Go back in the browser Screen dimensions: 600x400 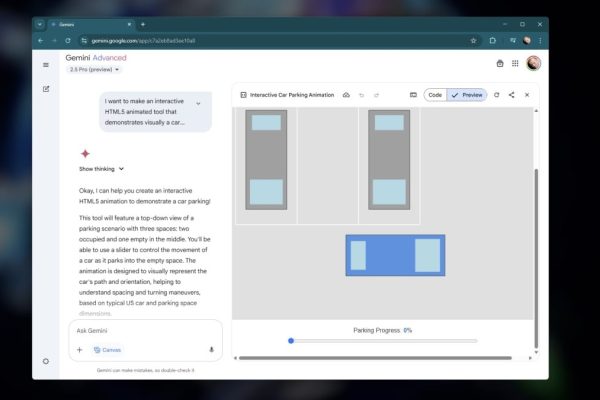41,41
